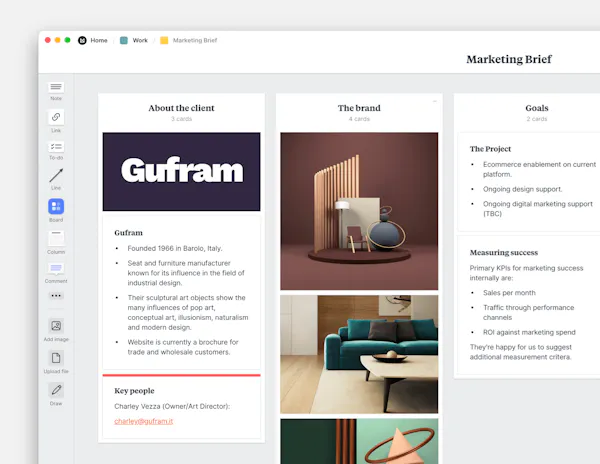Click the Gufram note heading
Viewport: 600px width, 464px height.
click(128, 233)
